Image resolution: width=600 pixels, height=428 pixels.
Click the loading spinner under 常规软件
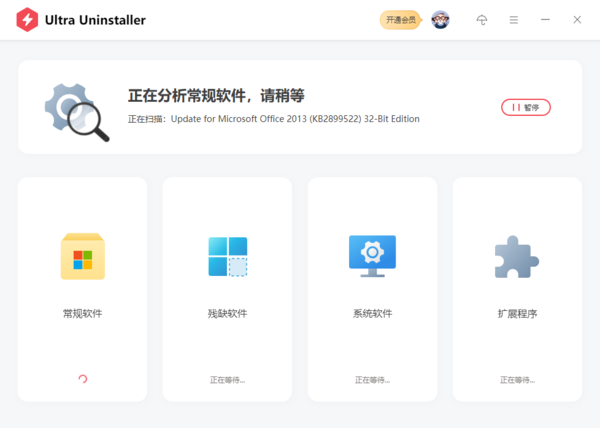point(82,379)
